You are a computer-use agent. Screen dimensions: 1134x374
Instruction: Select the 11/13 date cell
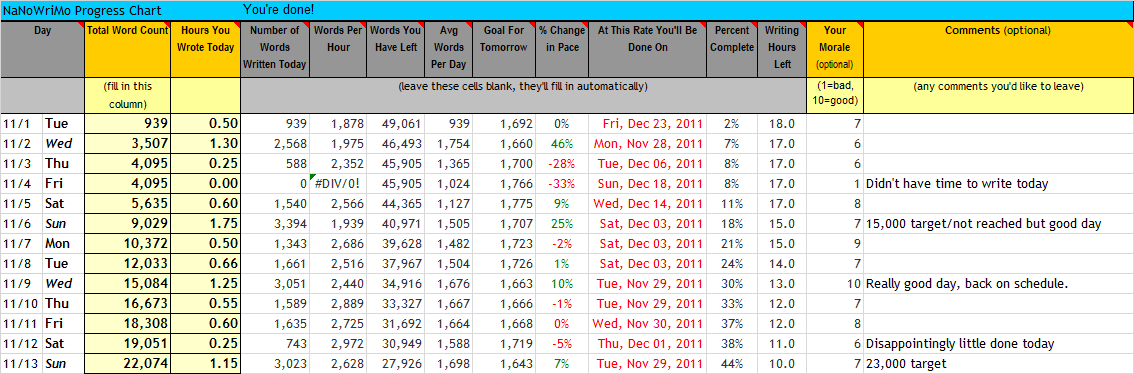click(21, 363)
